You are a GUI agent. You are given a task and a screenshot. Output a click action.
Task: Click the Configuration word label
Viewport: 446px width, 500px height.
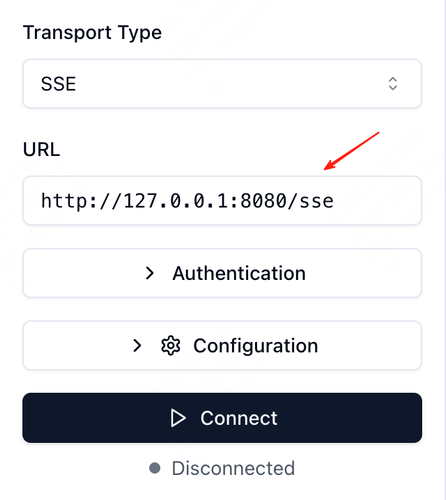coord(256,346)
